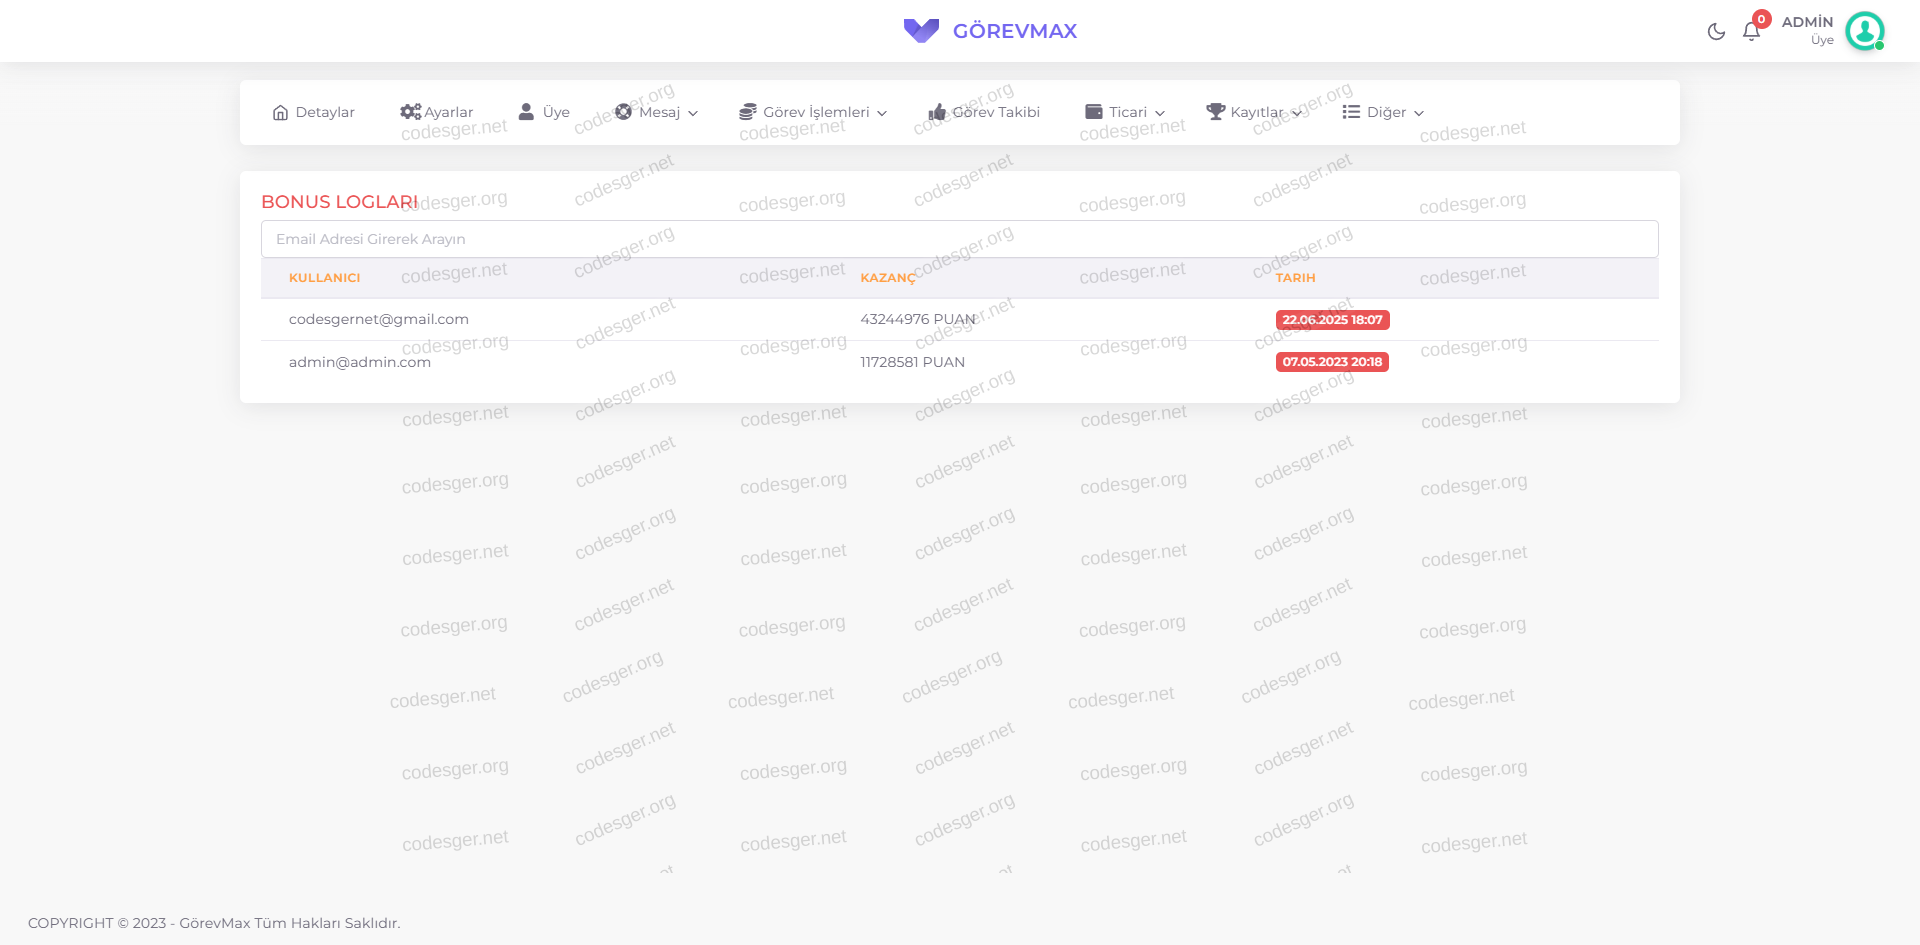The image size is (1920, 945).
Task: Expand the Mesaj dropdown menu
Action: point(658,112)
